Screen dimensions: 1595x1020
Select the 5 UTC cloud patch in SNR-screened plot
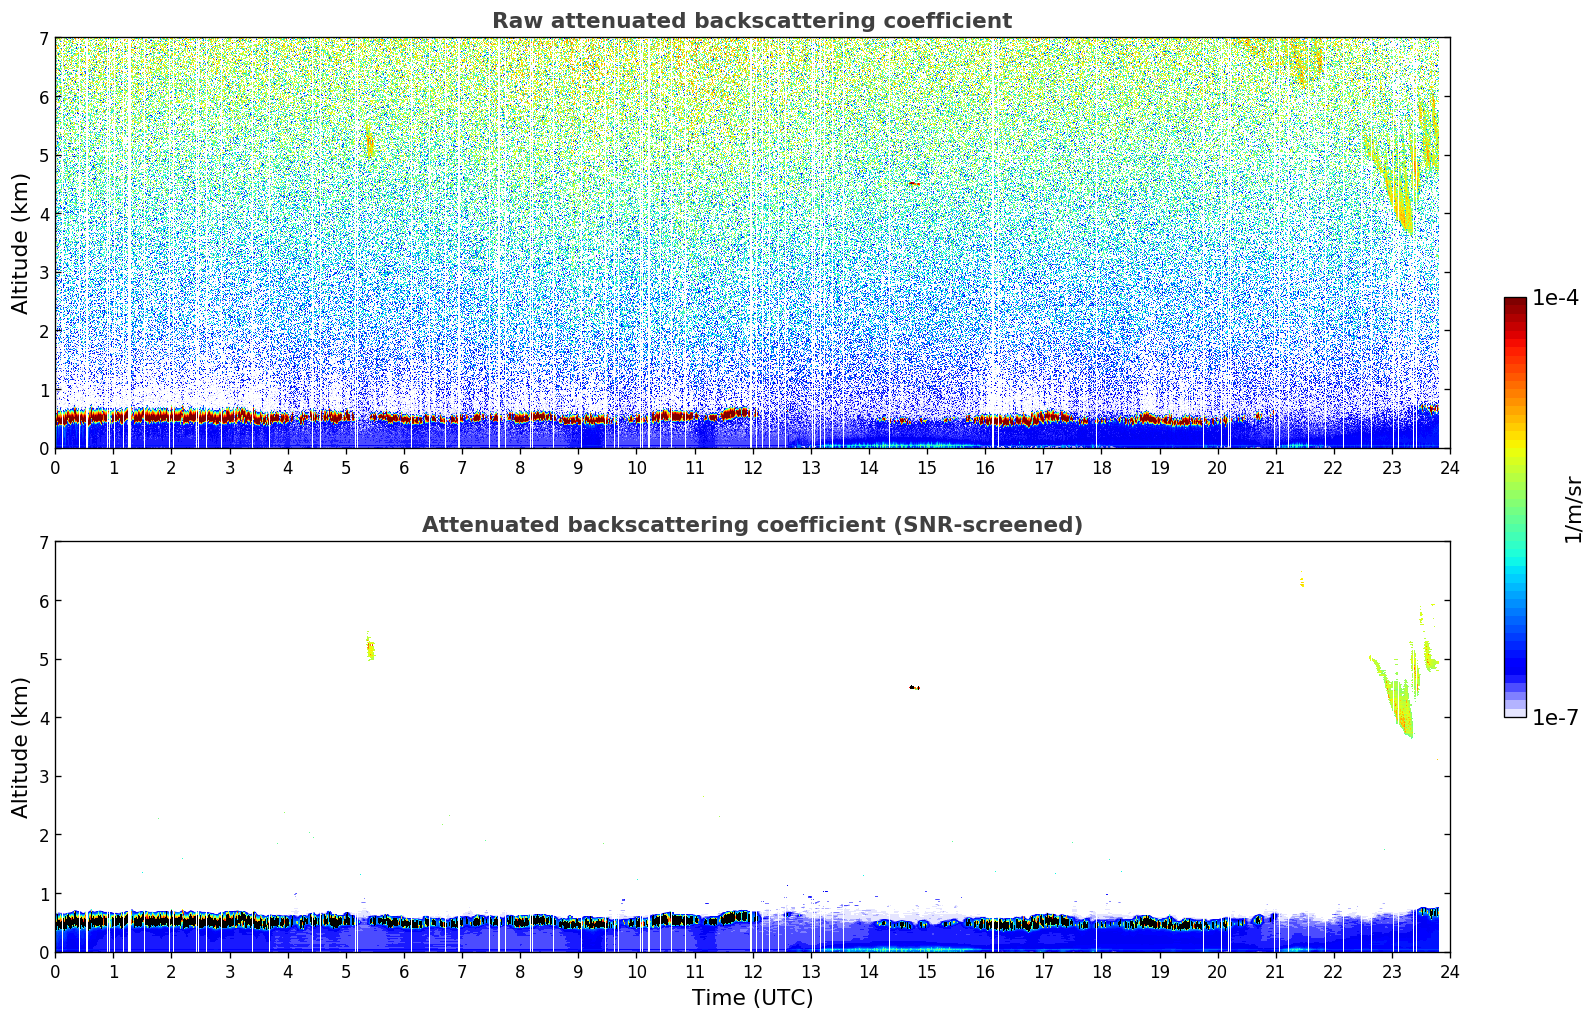click(370, 649)
